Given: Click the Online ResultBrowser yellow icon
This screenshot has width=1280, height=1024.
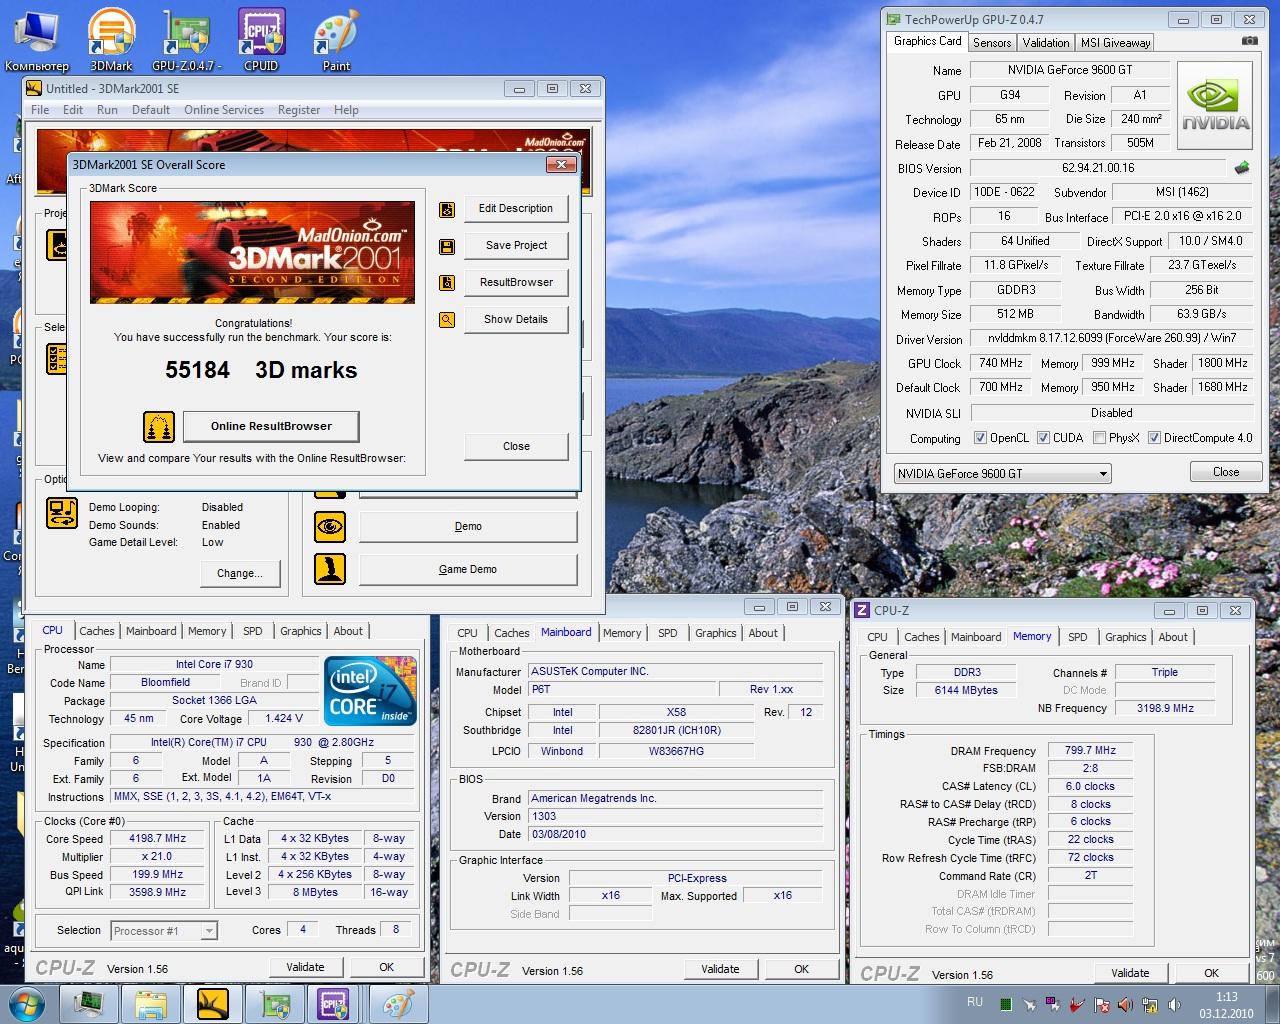Looking at the screenshot, I should [159, 427].
